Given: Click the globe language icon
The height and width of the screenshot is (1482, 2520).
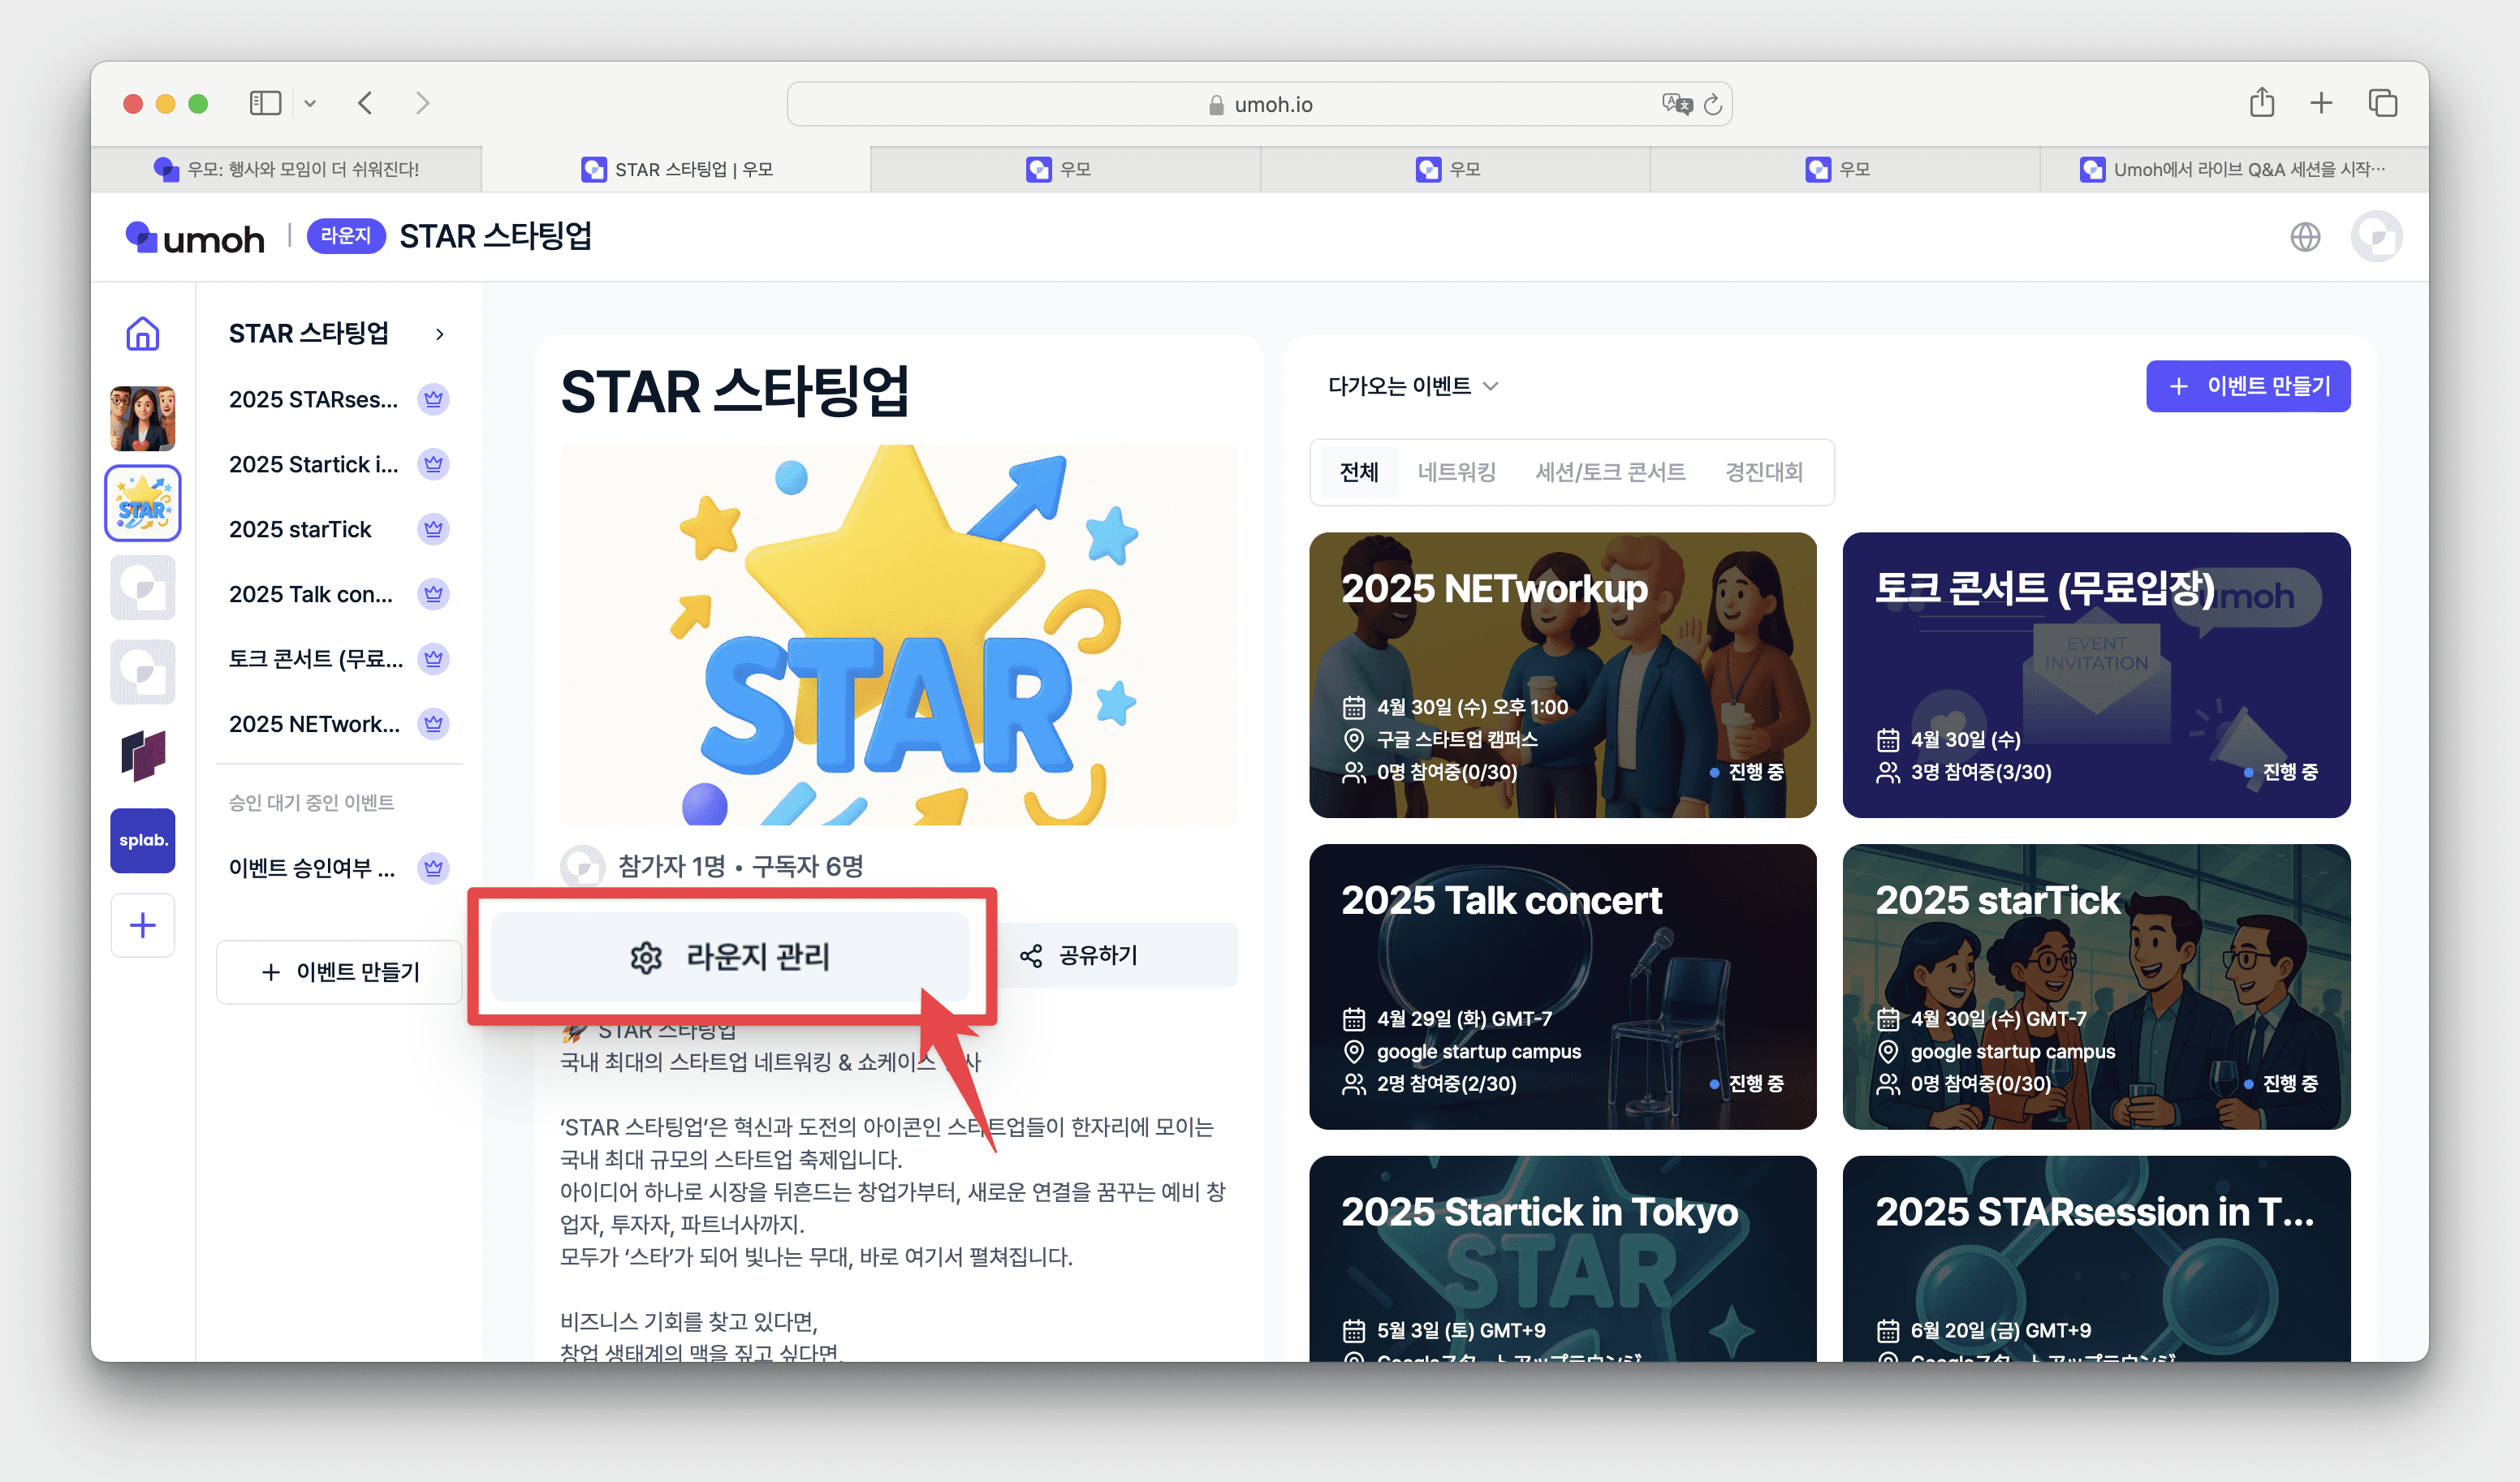Looking at the screenshot, I should (2305, 237).
